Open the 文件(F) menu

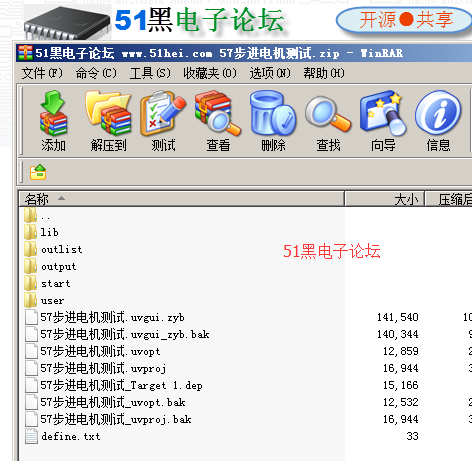point(42,73)
